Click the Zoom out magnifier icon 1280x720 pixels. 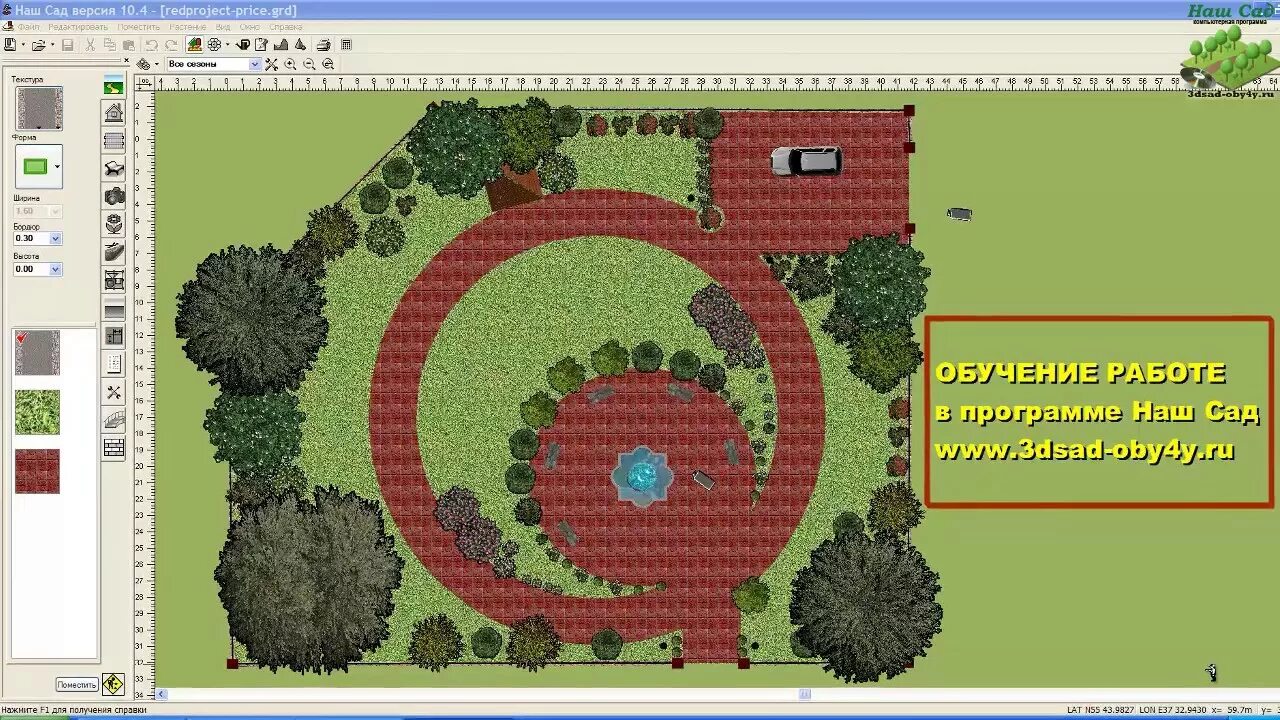[309, 64]
